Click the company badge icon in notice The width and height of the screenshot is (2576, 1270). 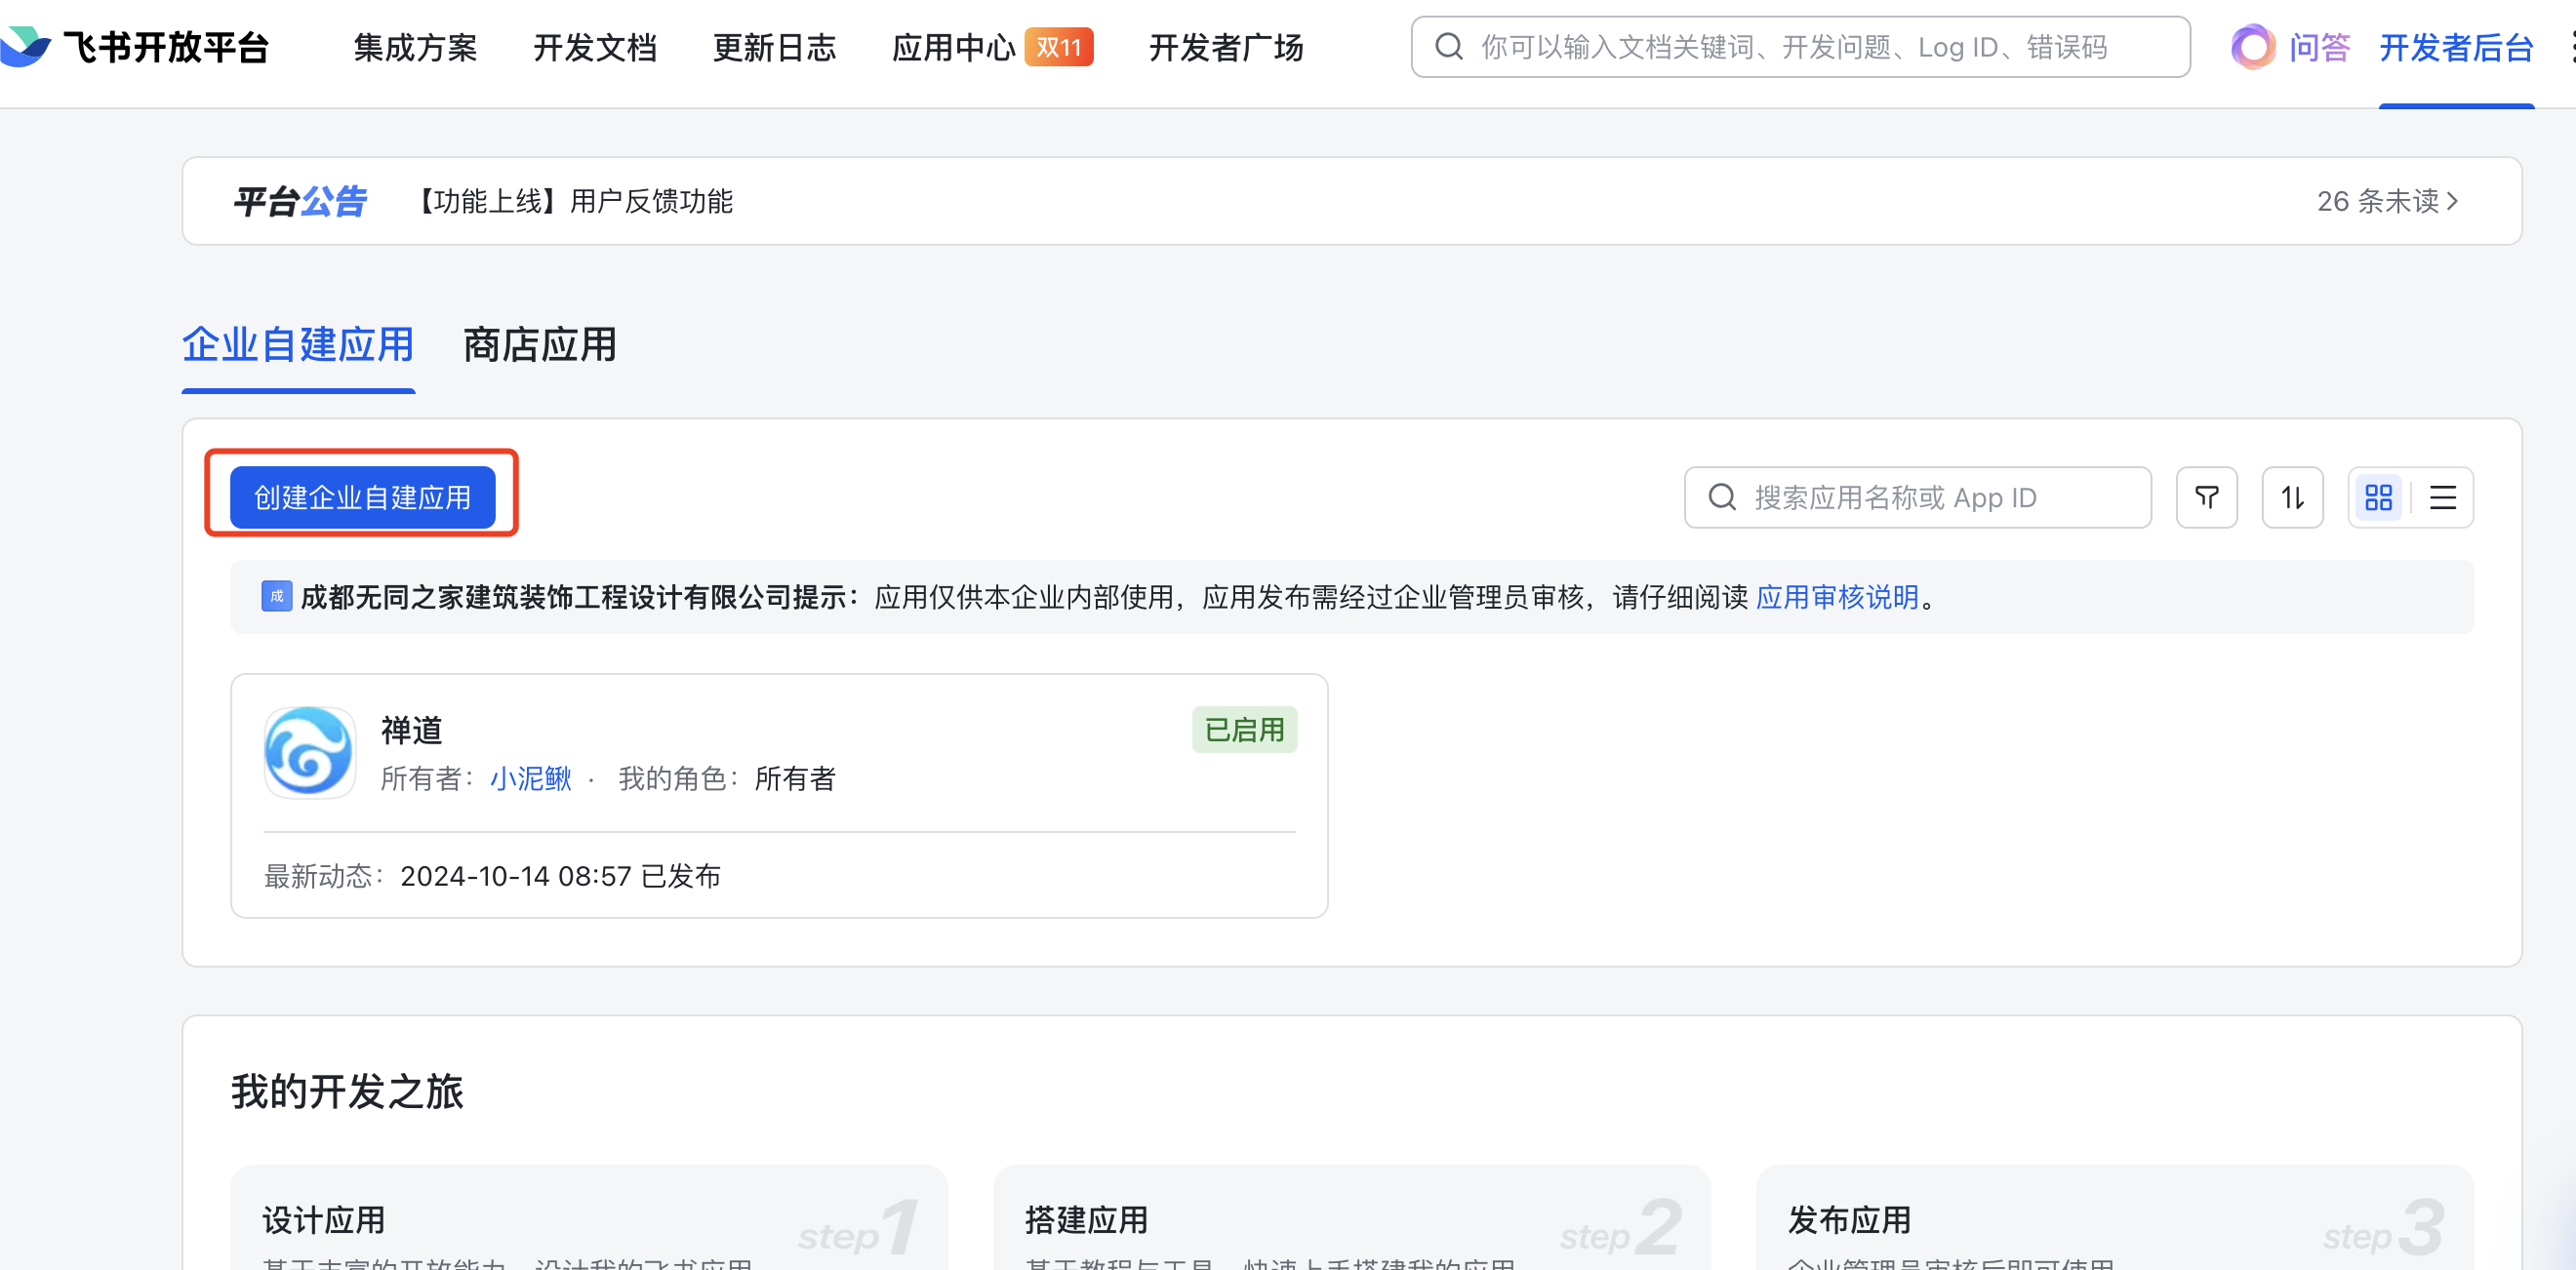pos(276,596)
